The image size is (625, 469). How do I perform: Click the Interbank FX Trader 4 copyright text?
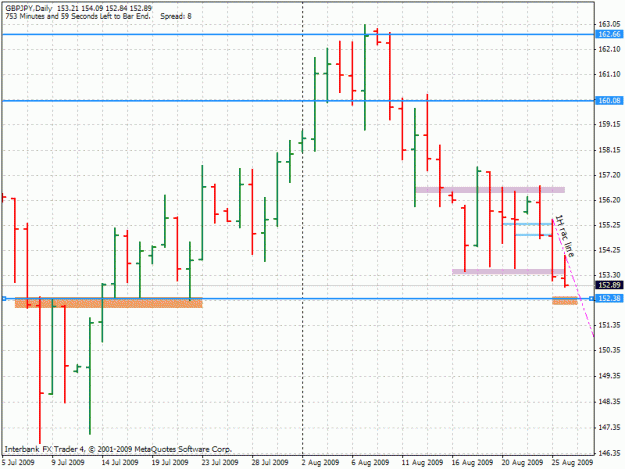pos(118,449)
